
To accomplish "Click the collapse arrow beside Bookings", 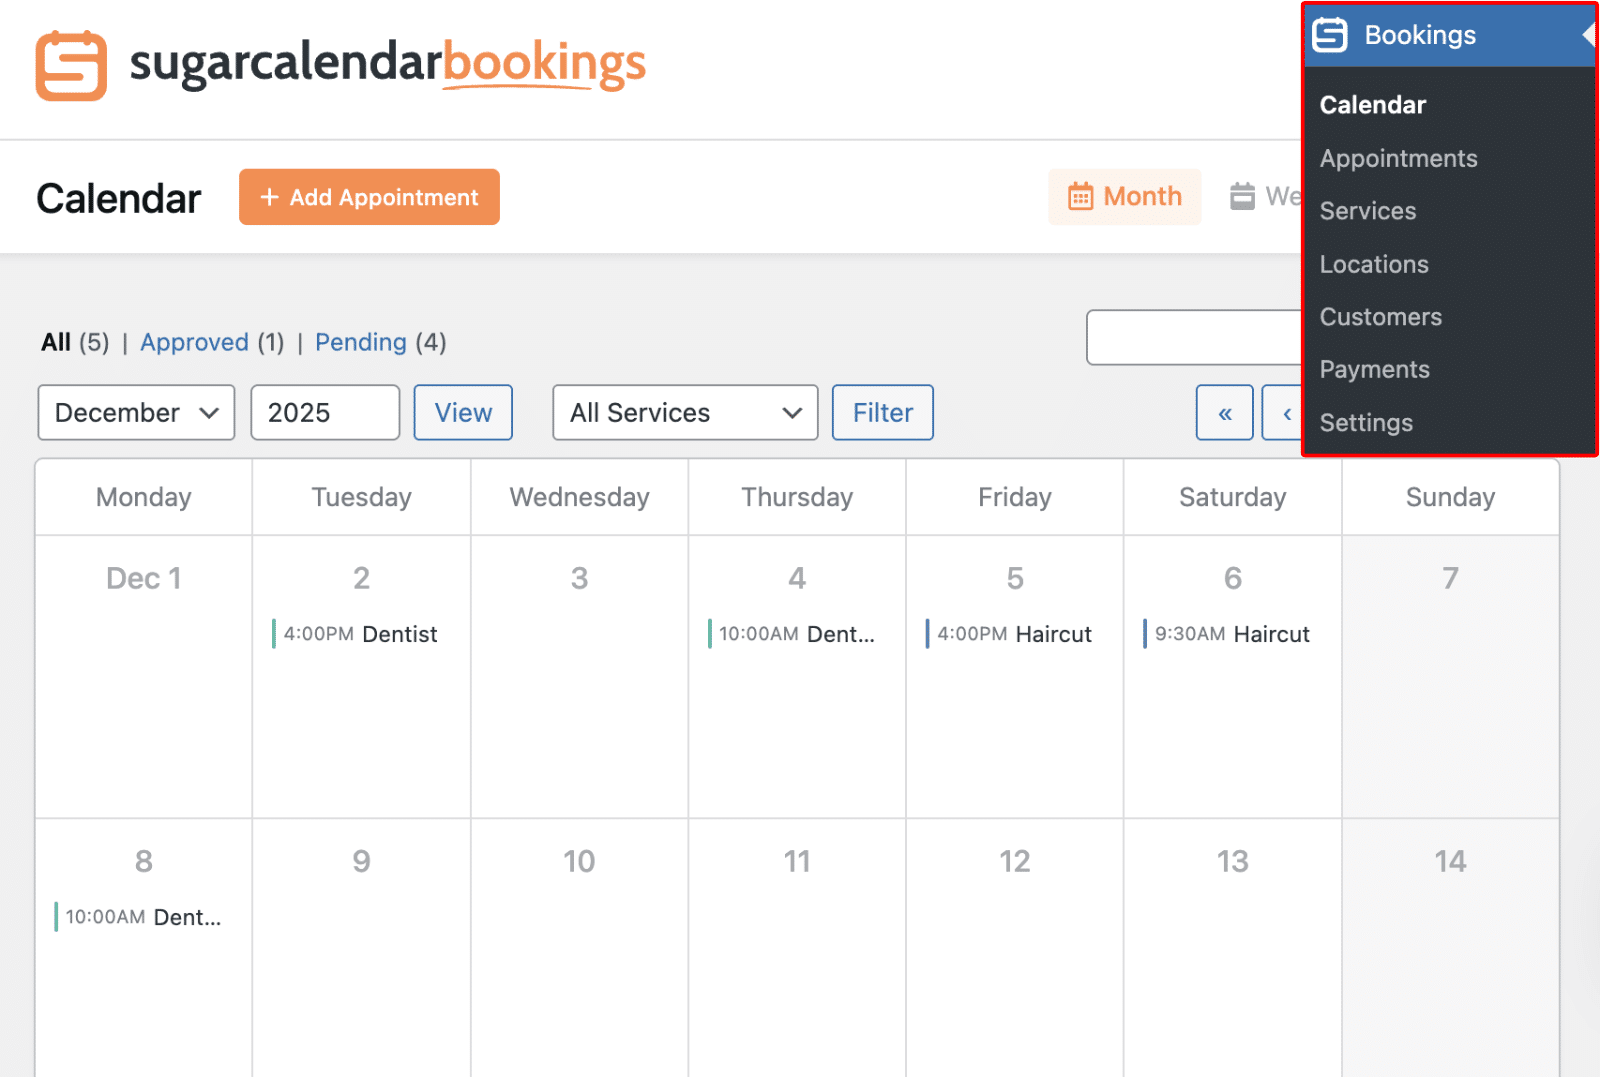I will 1590,34.
